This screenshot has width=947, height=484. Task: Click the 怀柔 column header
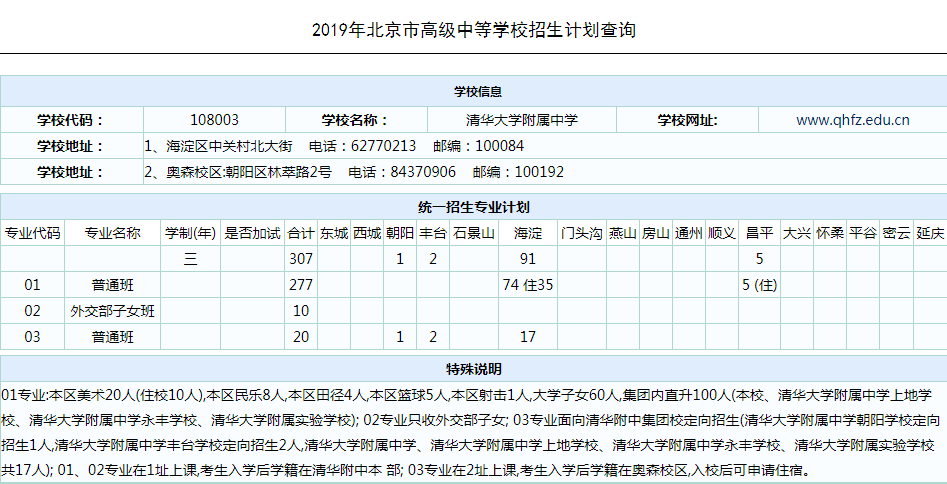[x=830, y=233]
